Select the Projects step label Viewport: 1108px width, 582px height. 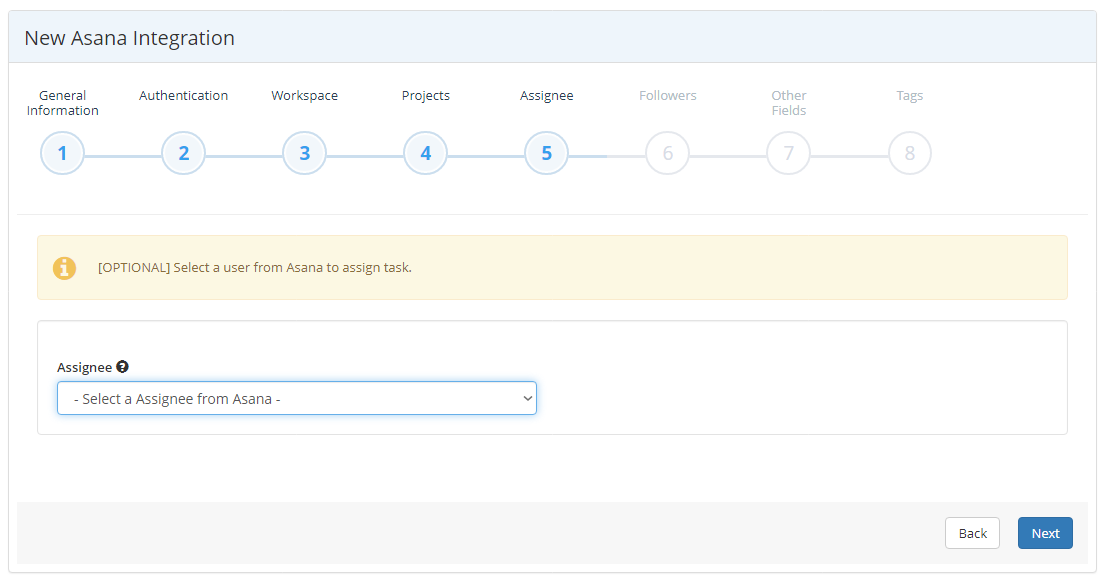point(425,95)
